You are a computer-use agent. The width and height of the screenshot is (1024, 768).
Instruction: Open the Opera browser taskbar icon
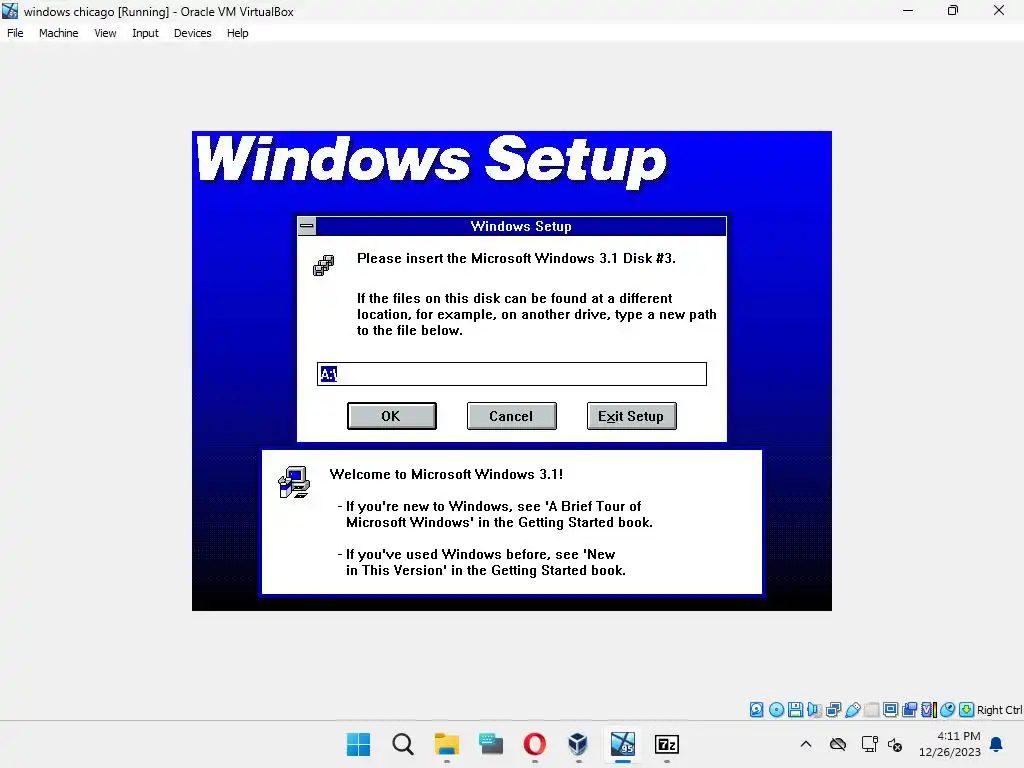pyautogui.click(x=534, y=744)
